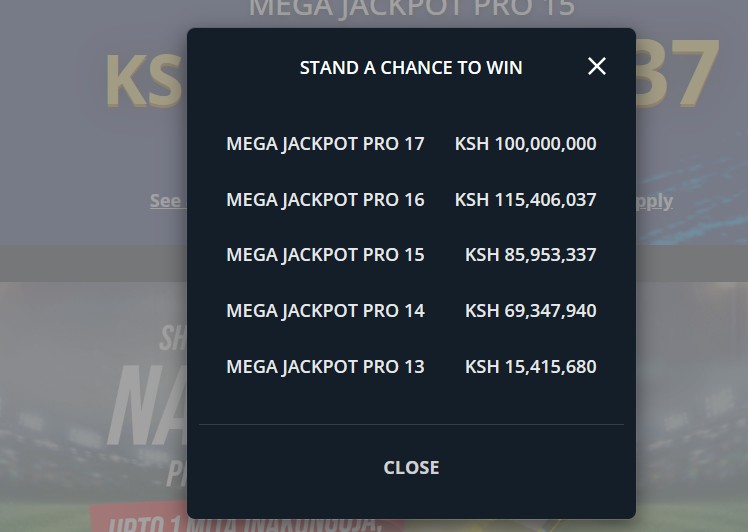748x532 pixels.
Task: Close the popup using the X icon
Action: pos(597,67)
